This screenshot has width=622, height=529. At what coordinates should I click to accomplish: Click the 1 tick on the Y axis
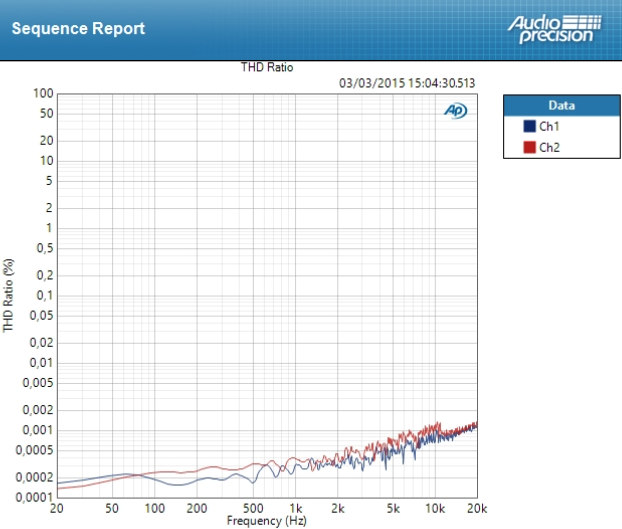[x=48, y=228]
